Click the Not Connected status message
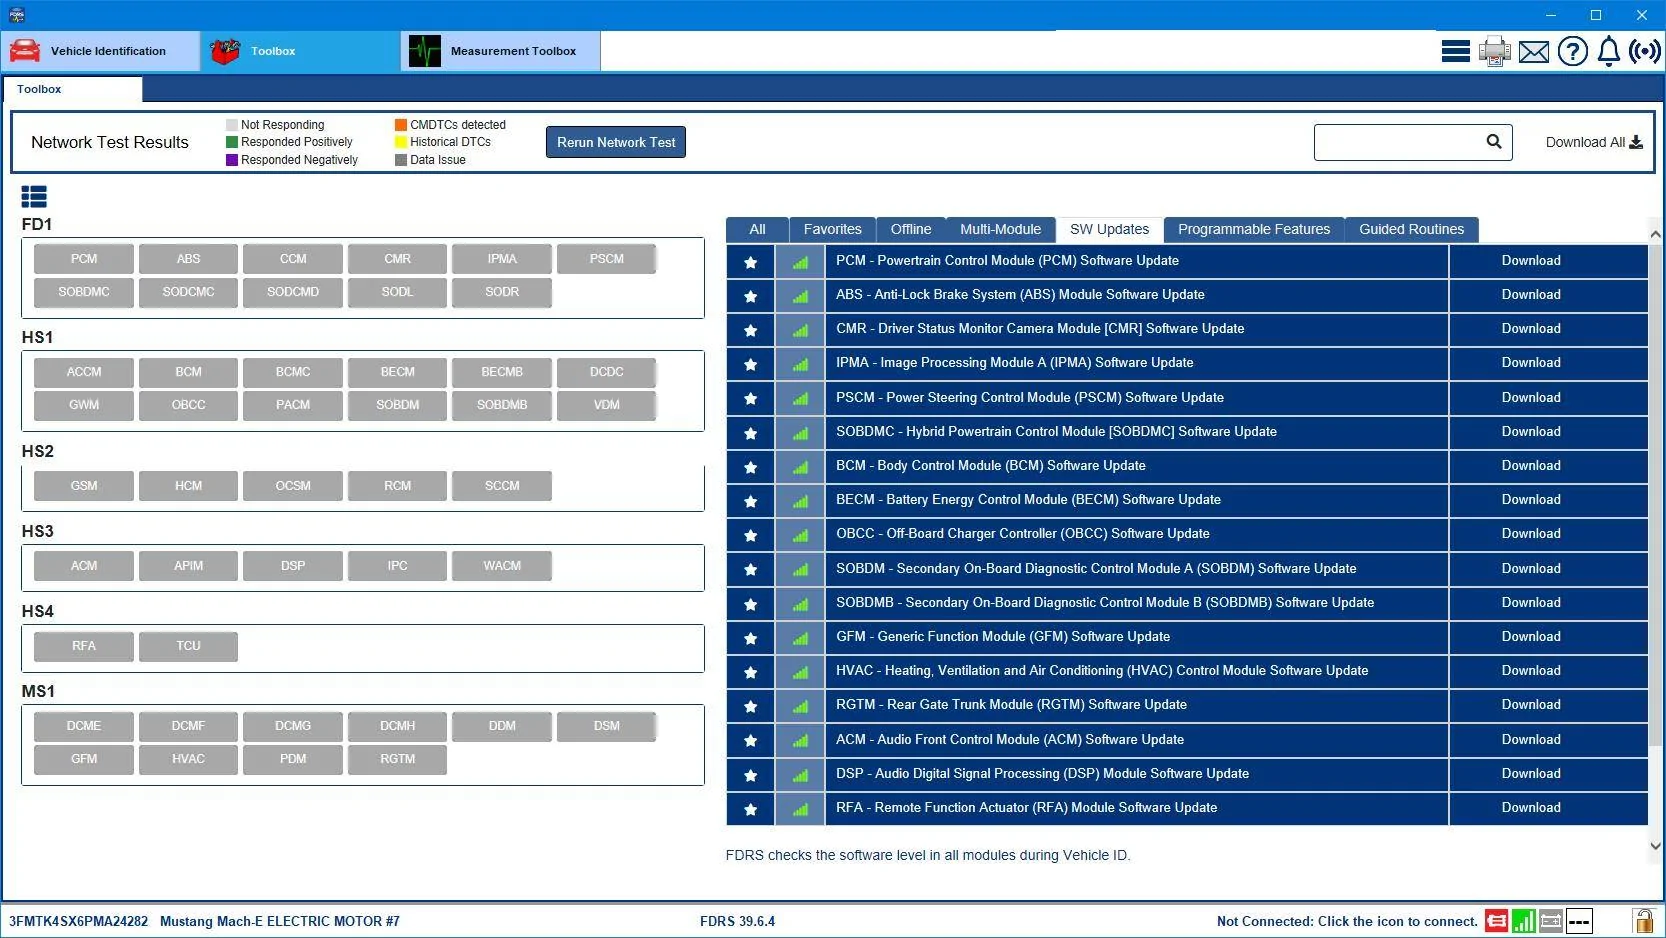Image resolution: width=1666 pixels, height=938 pixels. click(1347, 922)
